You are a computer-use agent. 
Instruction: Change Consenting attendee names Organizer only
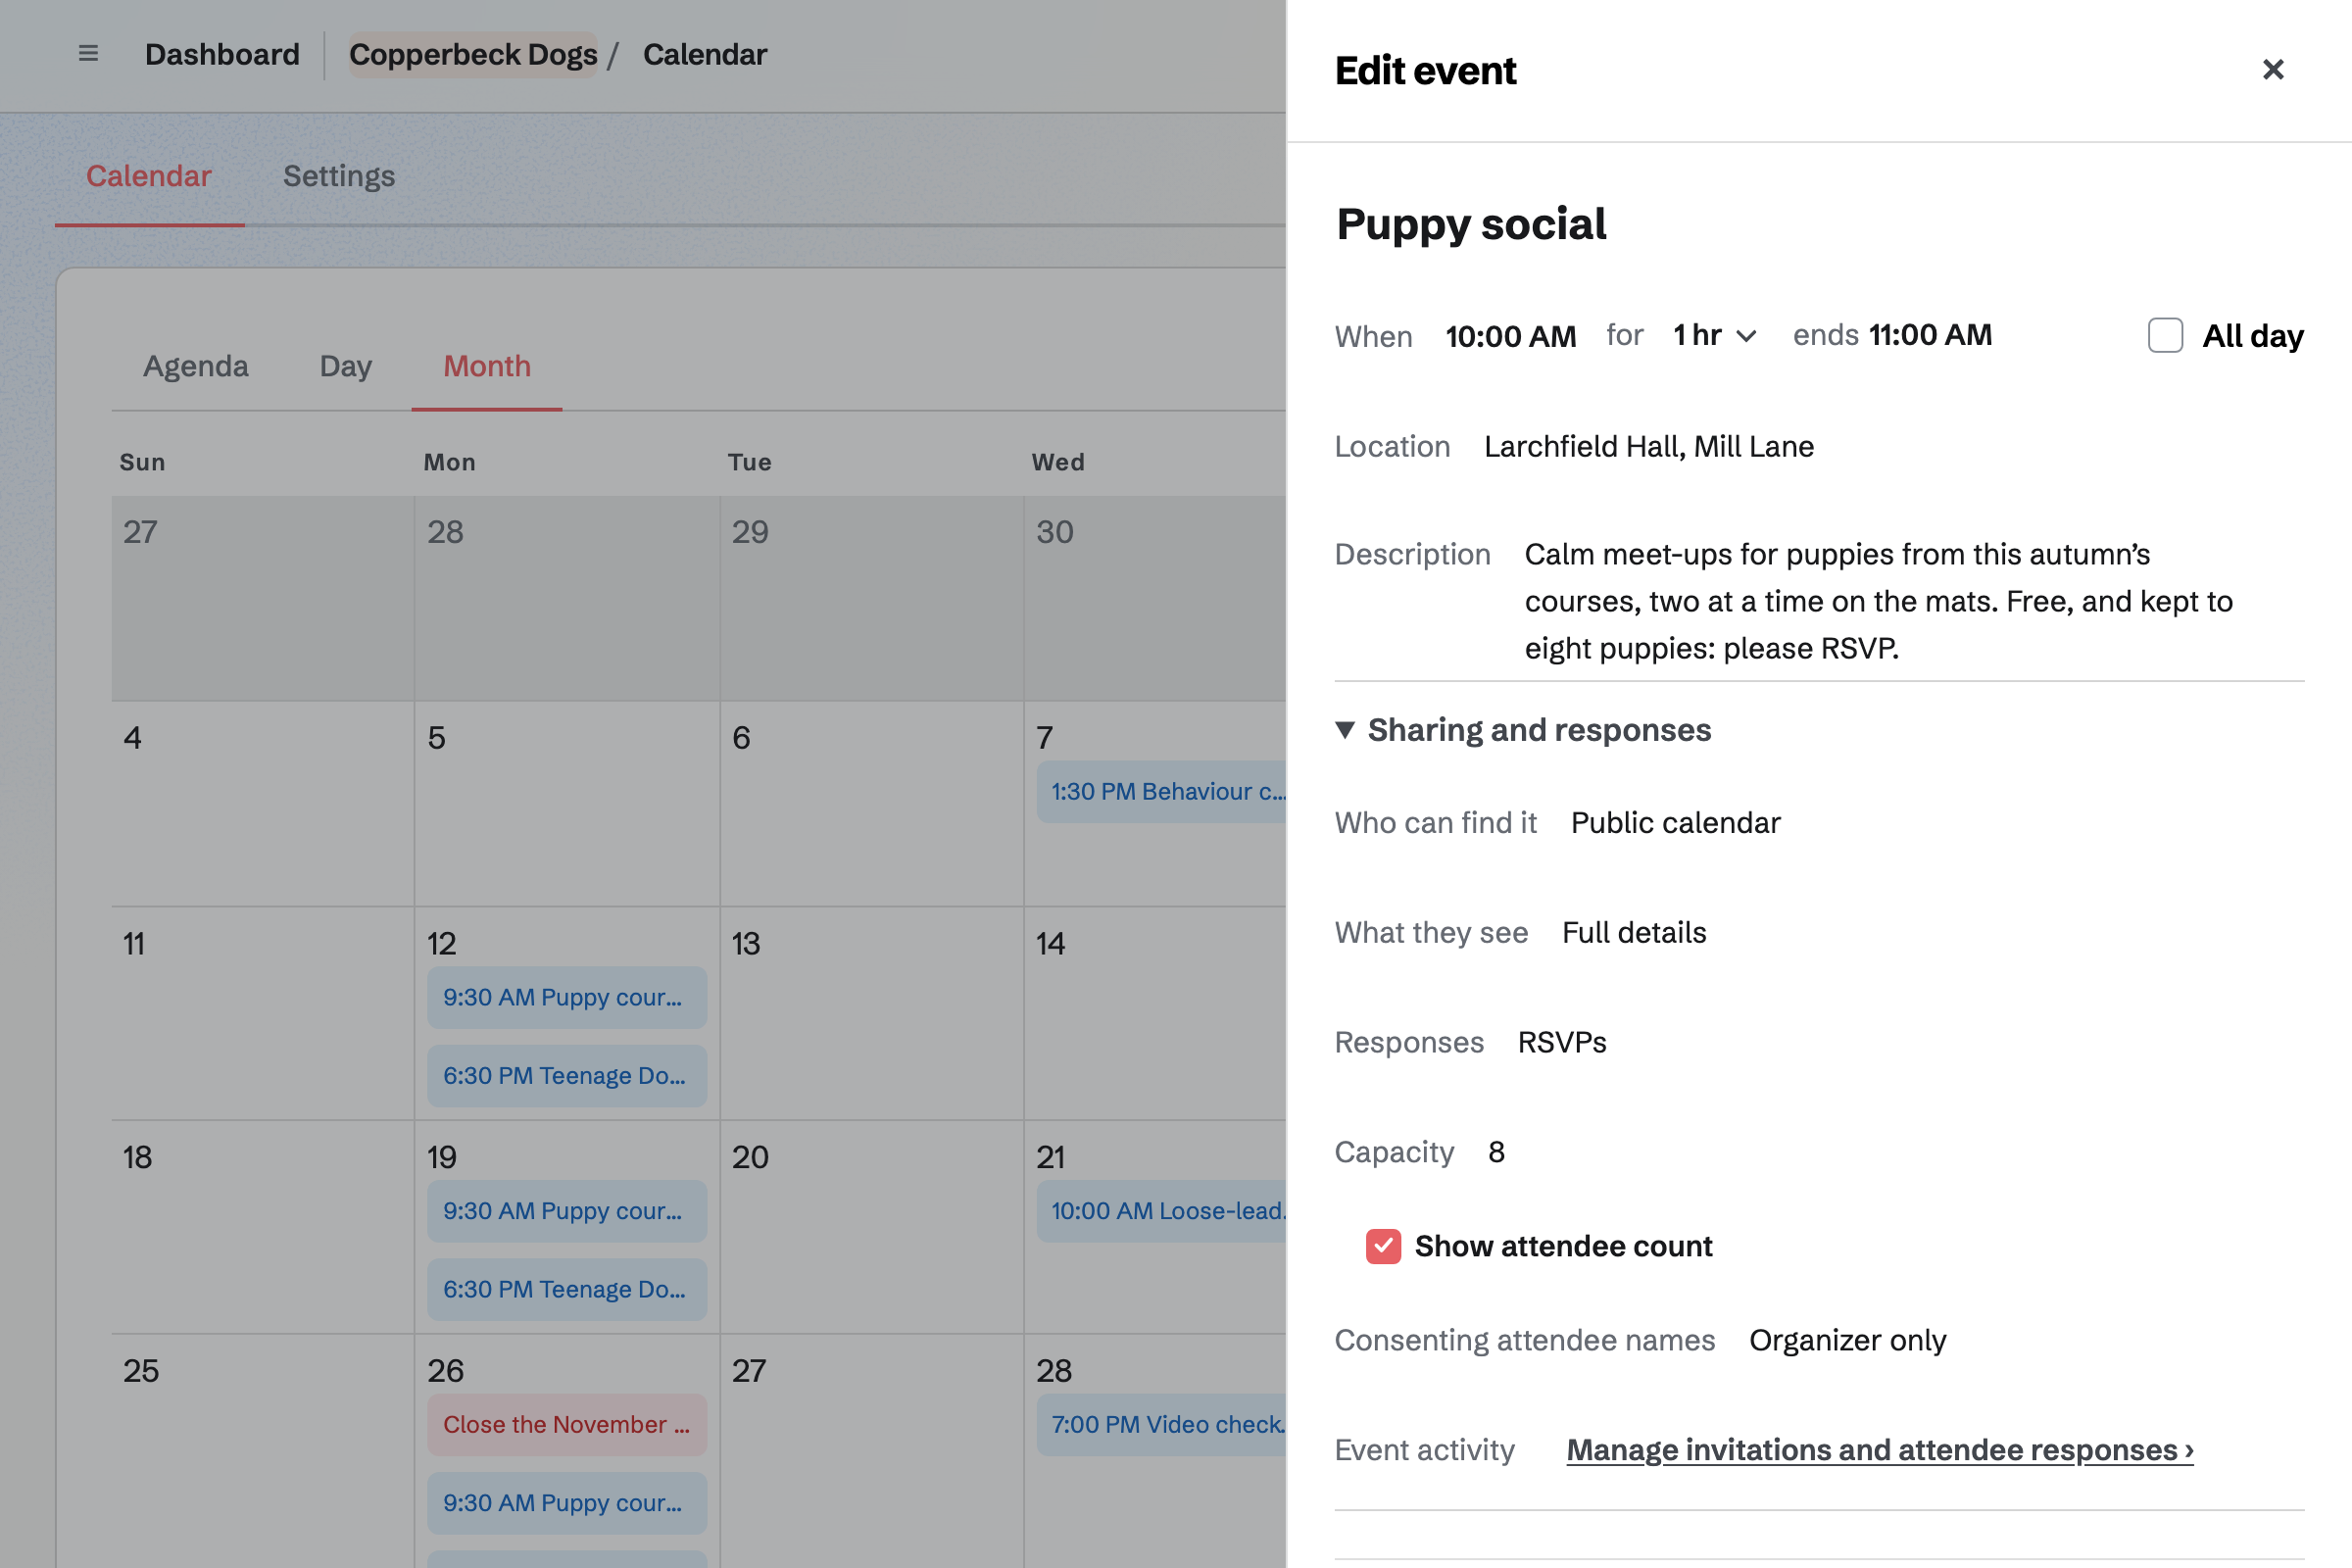pos(1847,1340)
